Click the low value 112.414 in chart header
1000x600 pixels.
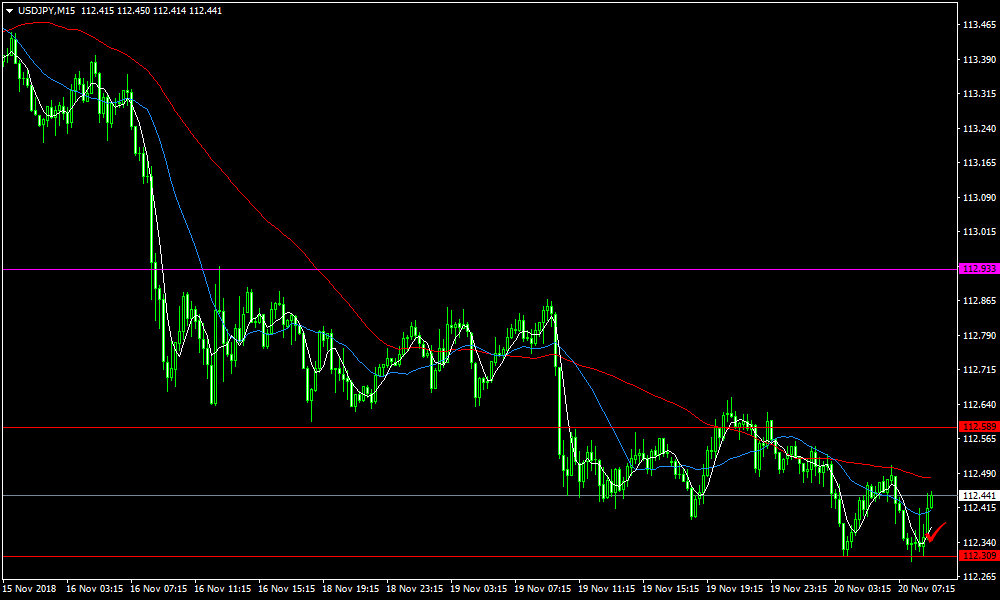click(x=170, y=11)
